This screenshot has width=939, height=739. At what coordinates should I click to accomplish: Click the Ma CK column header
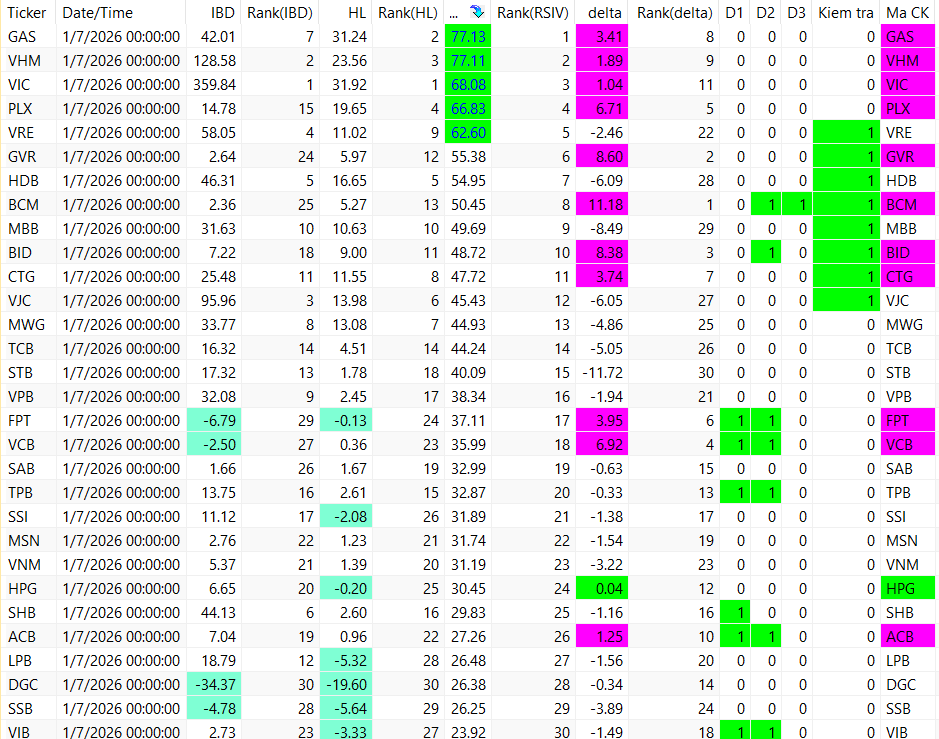[x=907, y=13]
